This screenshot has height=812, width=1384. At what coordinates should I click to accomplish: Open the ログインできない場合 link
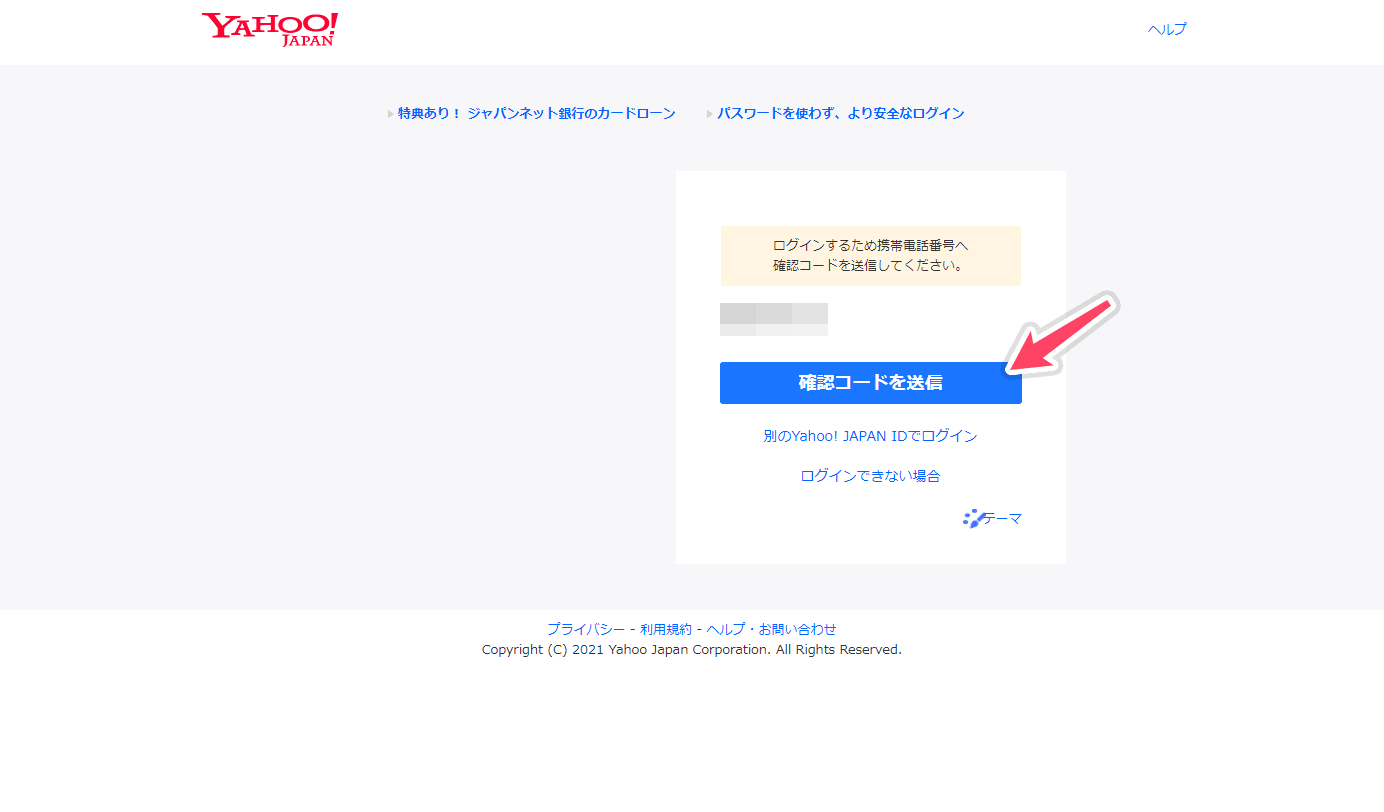point(870,476)
